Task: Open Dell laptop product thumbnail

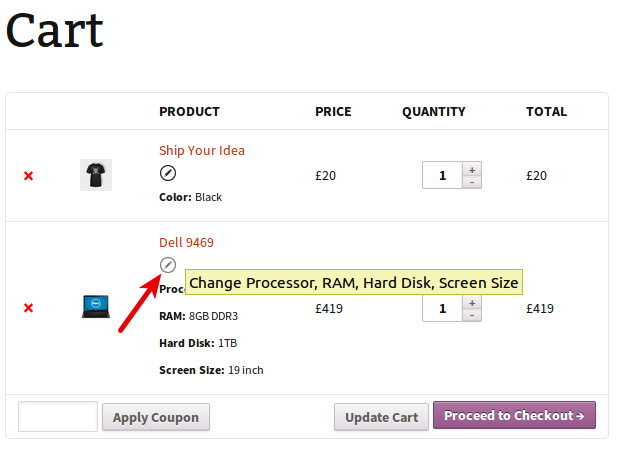Action: tap(96, 307)
